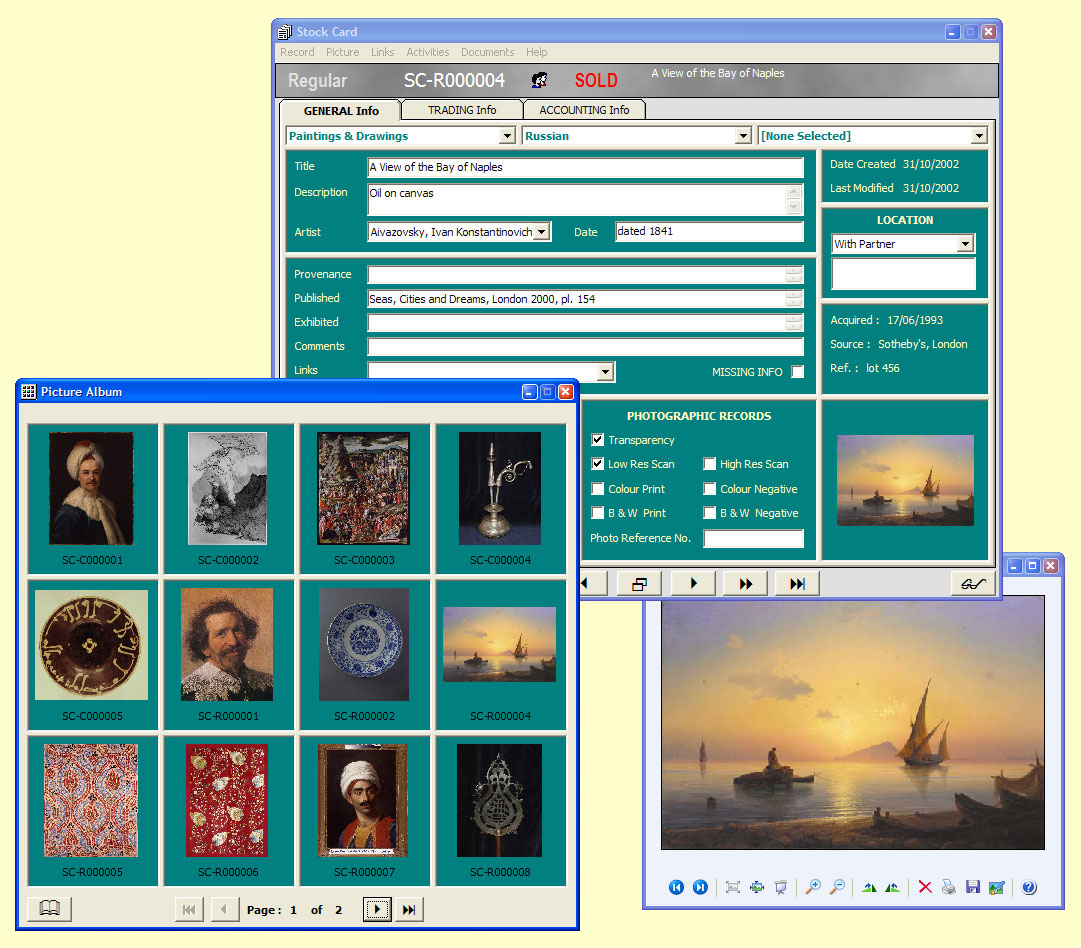Click the Description scrollbar down arrow
1081x948 pixels.
[x=794, y=207]
